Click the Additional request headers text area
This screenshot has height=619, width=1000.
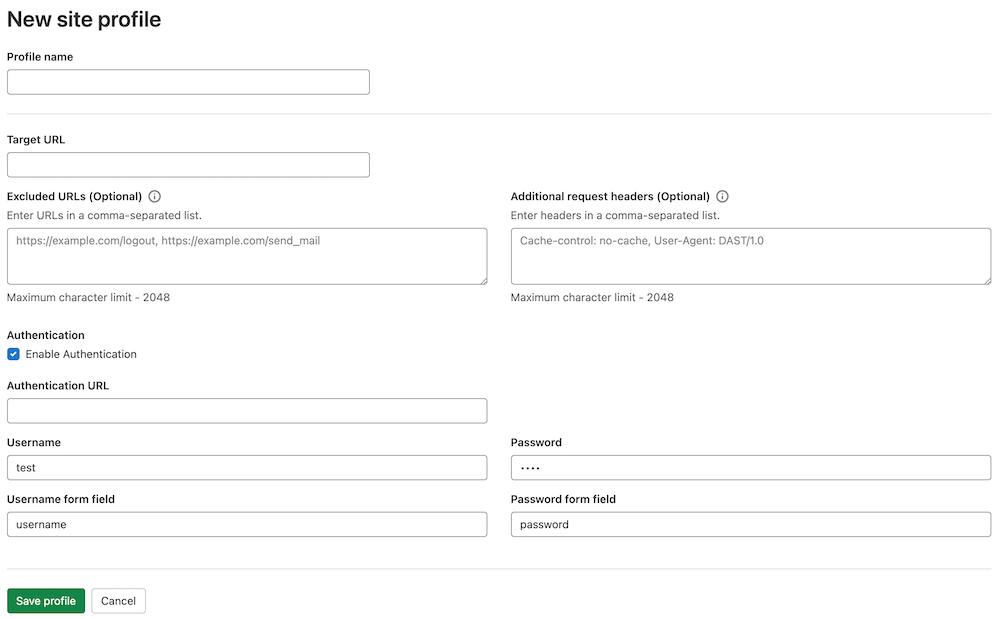point(750,256)
